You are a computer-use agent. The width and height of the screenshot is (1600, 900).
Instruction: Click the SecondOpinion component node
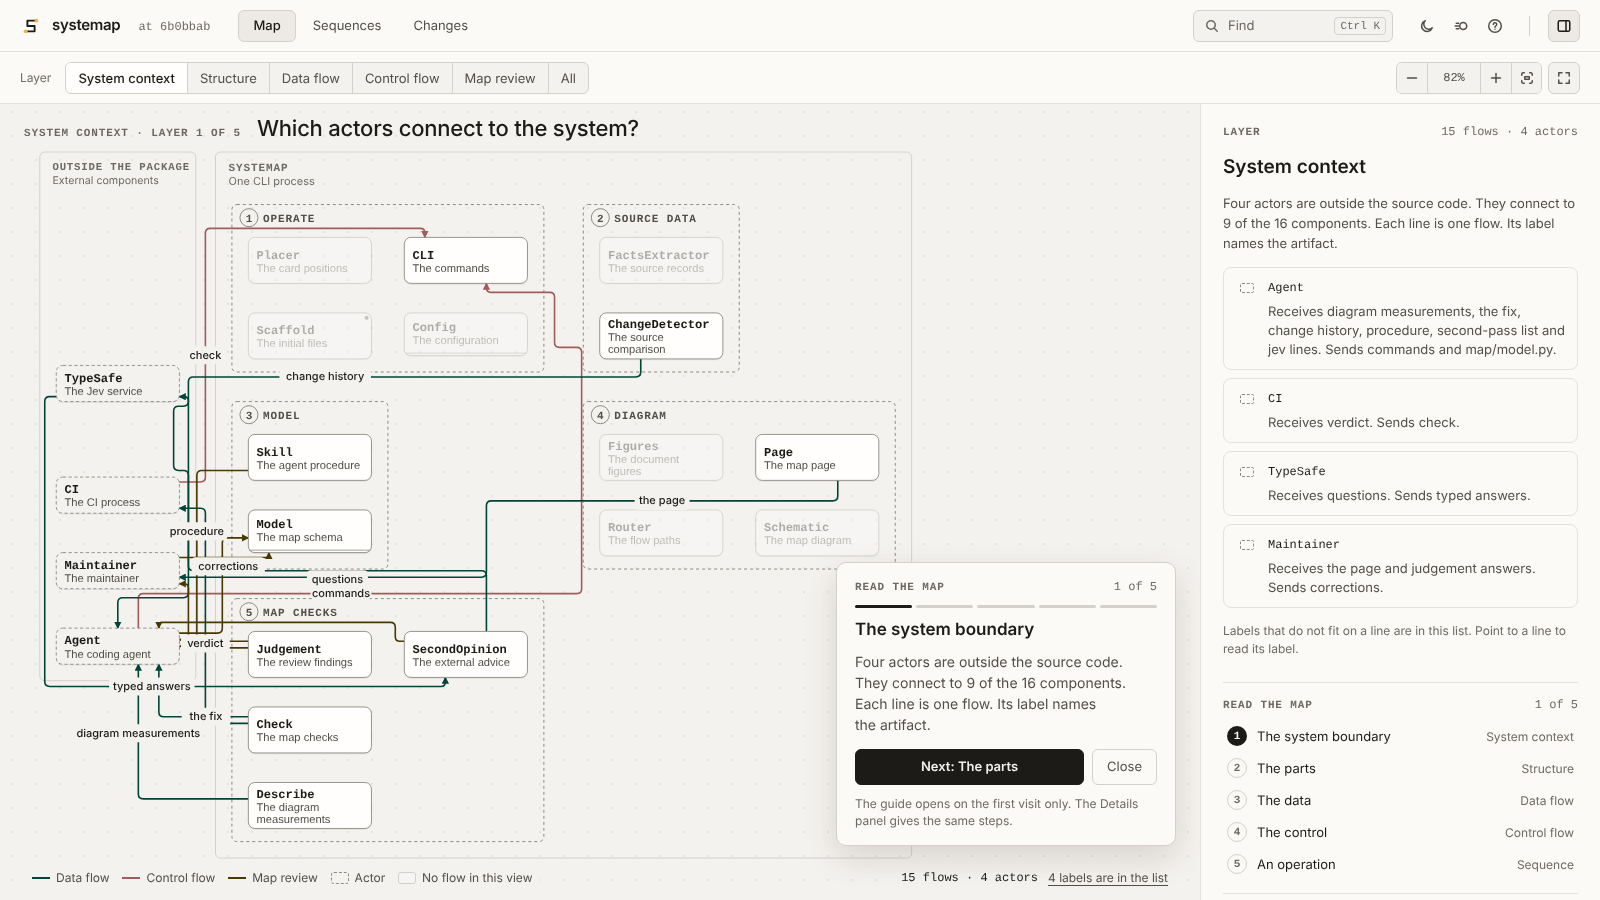[x=466, y=655]
